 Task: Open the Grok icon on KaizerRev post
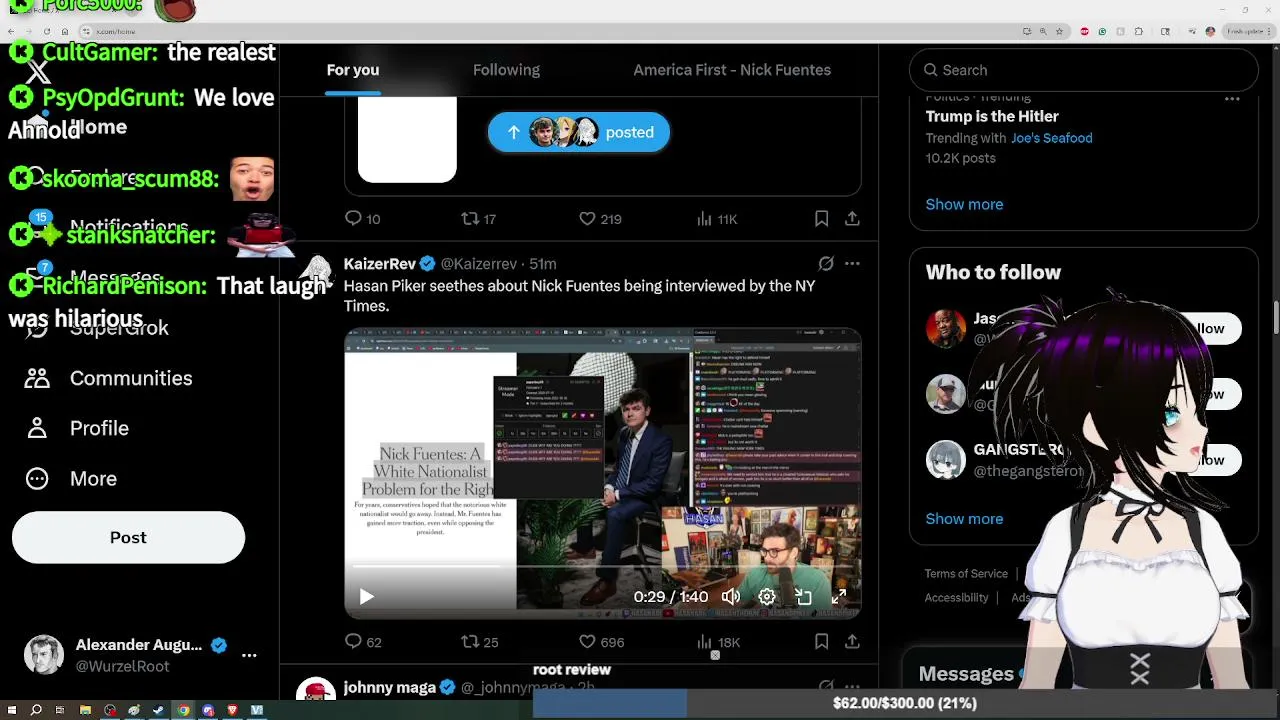point(826,264)
